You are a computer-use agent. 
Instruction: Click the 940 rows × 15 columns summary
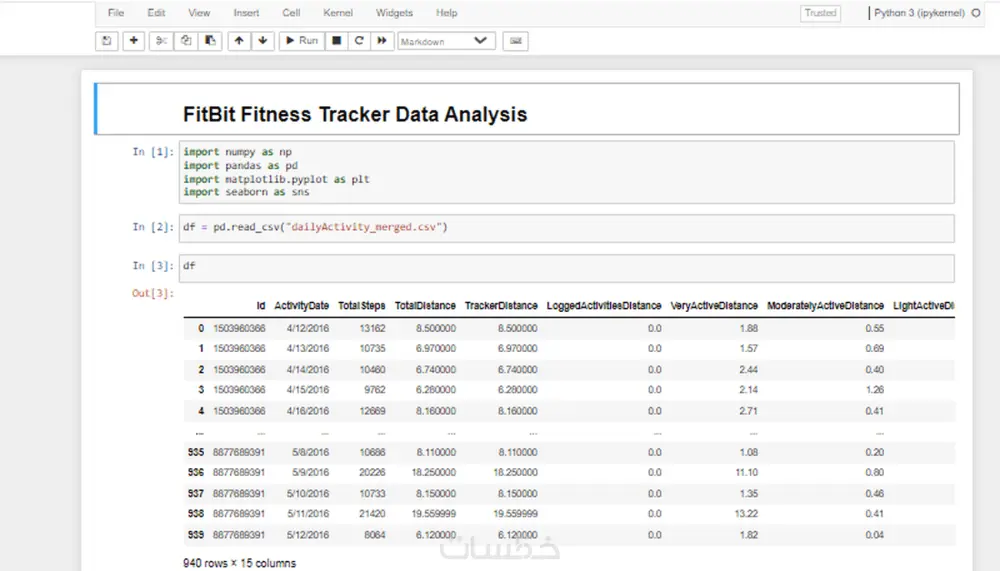coord(240,563)
